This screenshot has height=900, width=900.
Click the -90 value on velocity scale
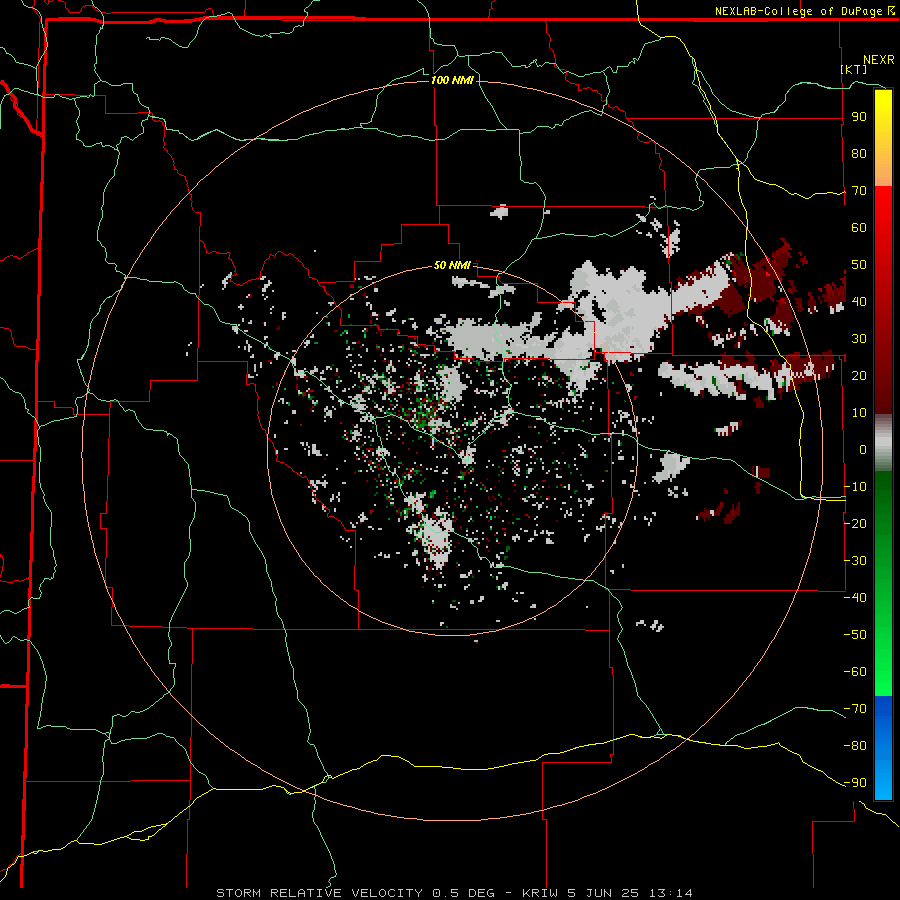(855, 783)
